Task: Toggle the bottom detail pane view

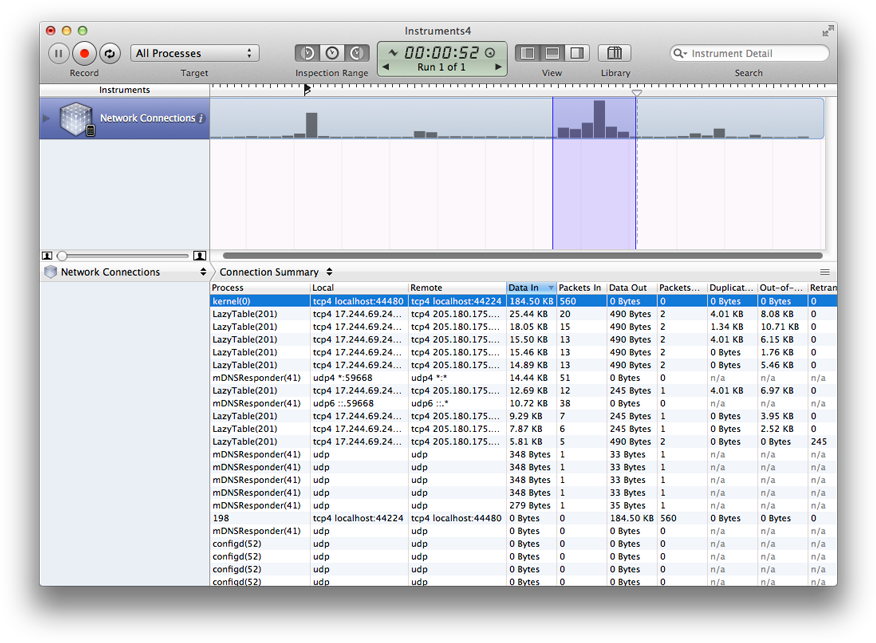Action: 553,53
